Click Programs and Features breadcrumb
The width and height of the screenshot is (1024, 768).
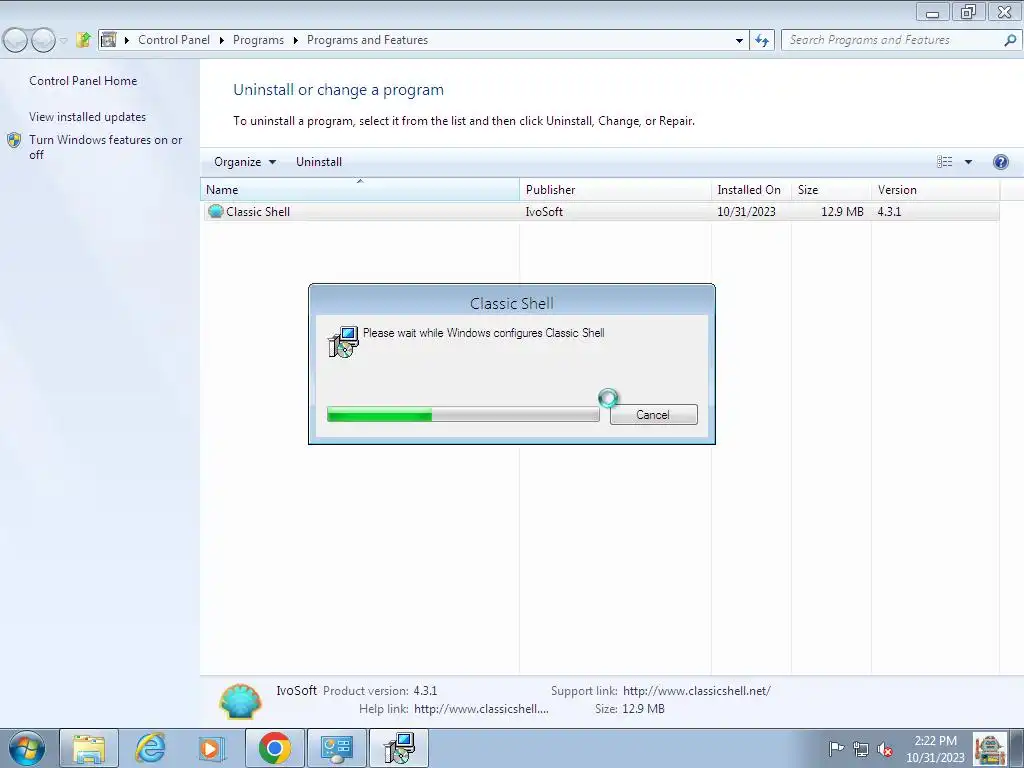367,40
